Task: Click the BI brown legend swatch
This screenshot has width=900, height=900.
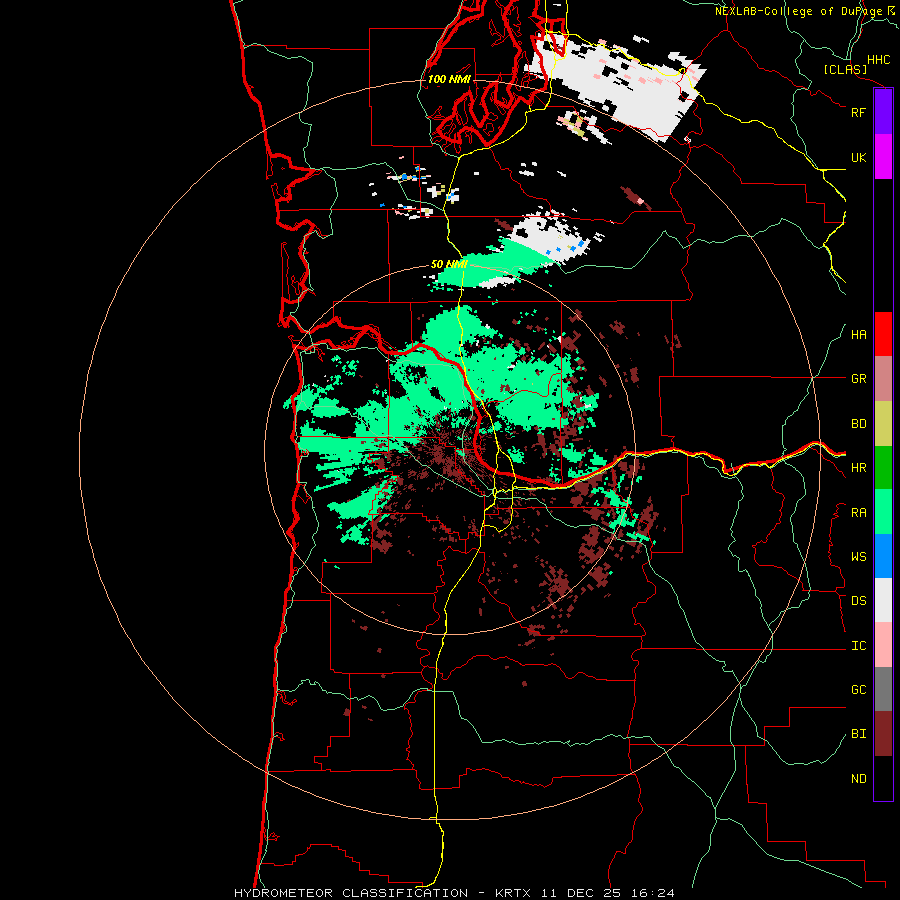Action: 883,734
